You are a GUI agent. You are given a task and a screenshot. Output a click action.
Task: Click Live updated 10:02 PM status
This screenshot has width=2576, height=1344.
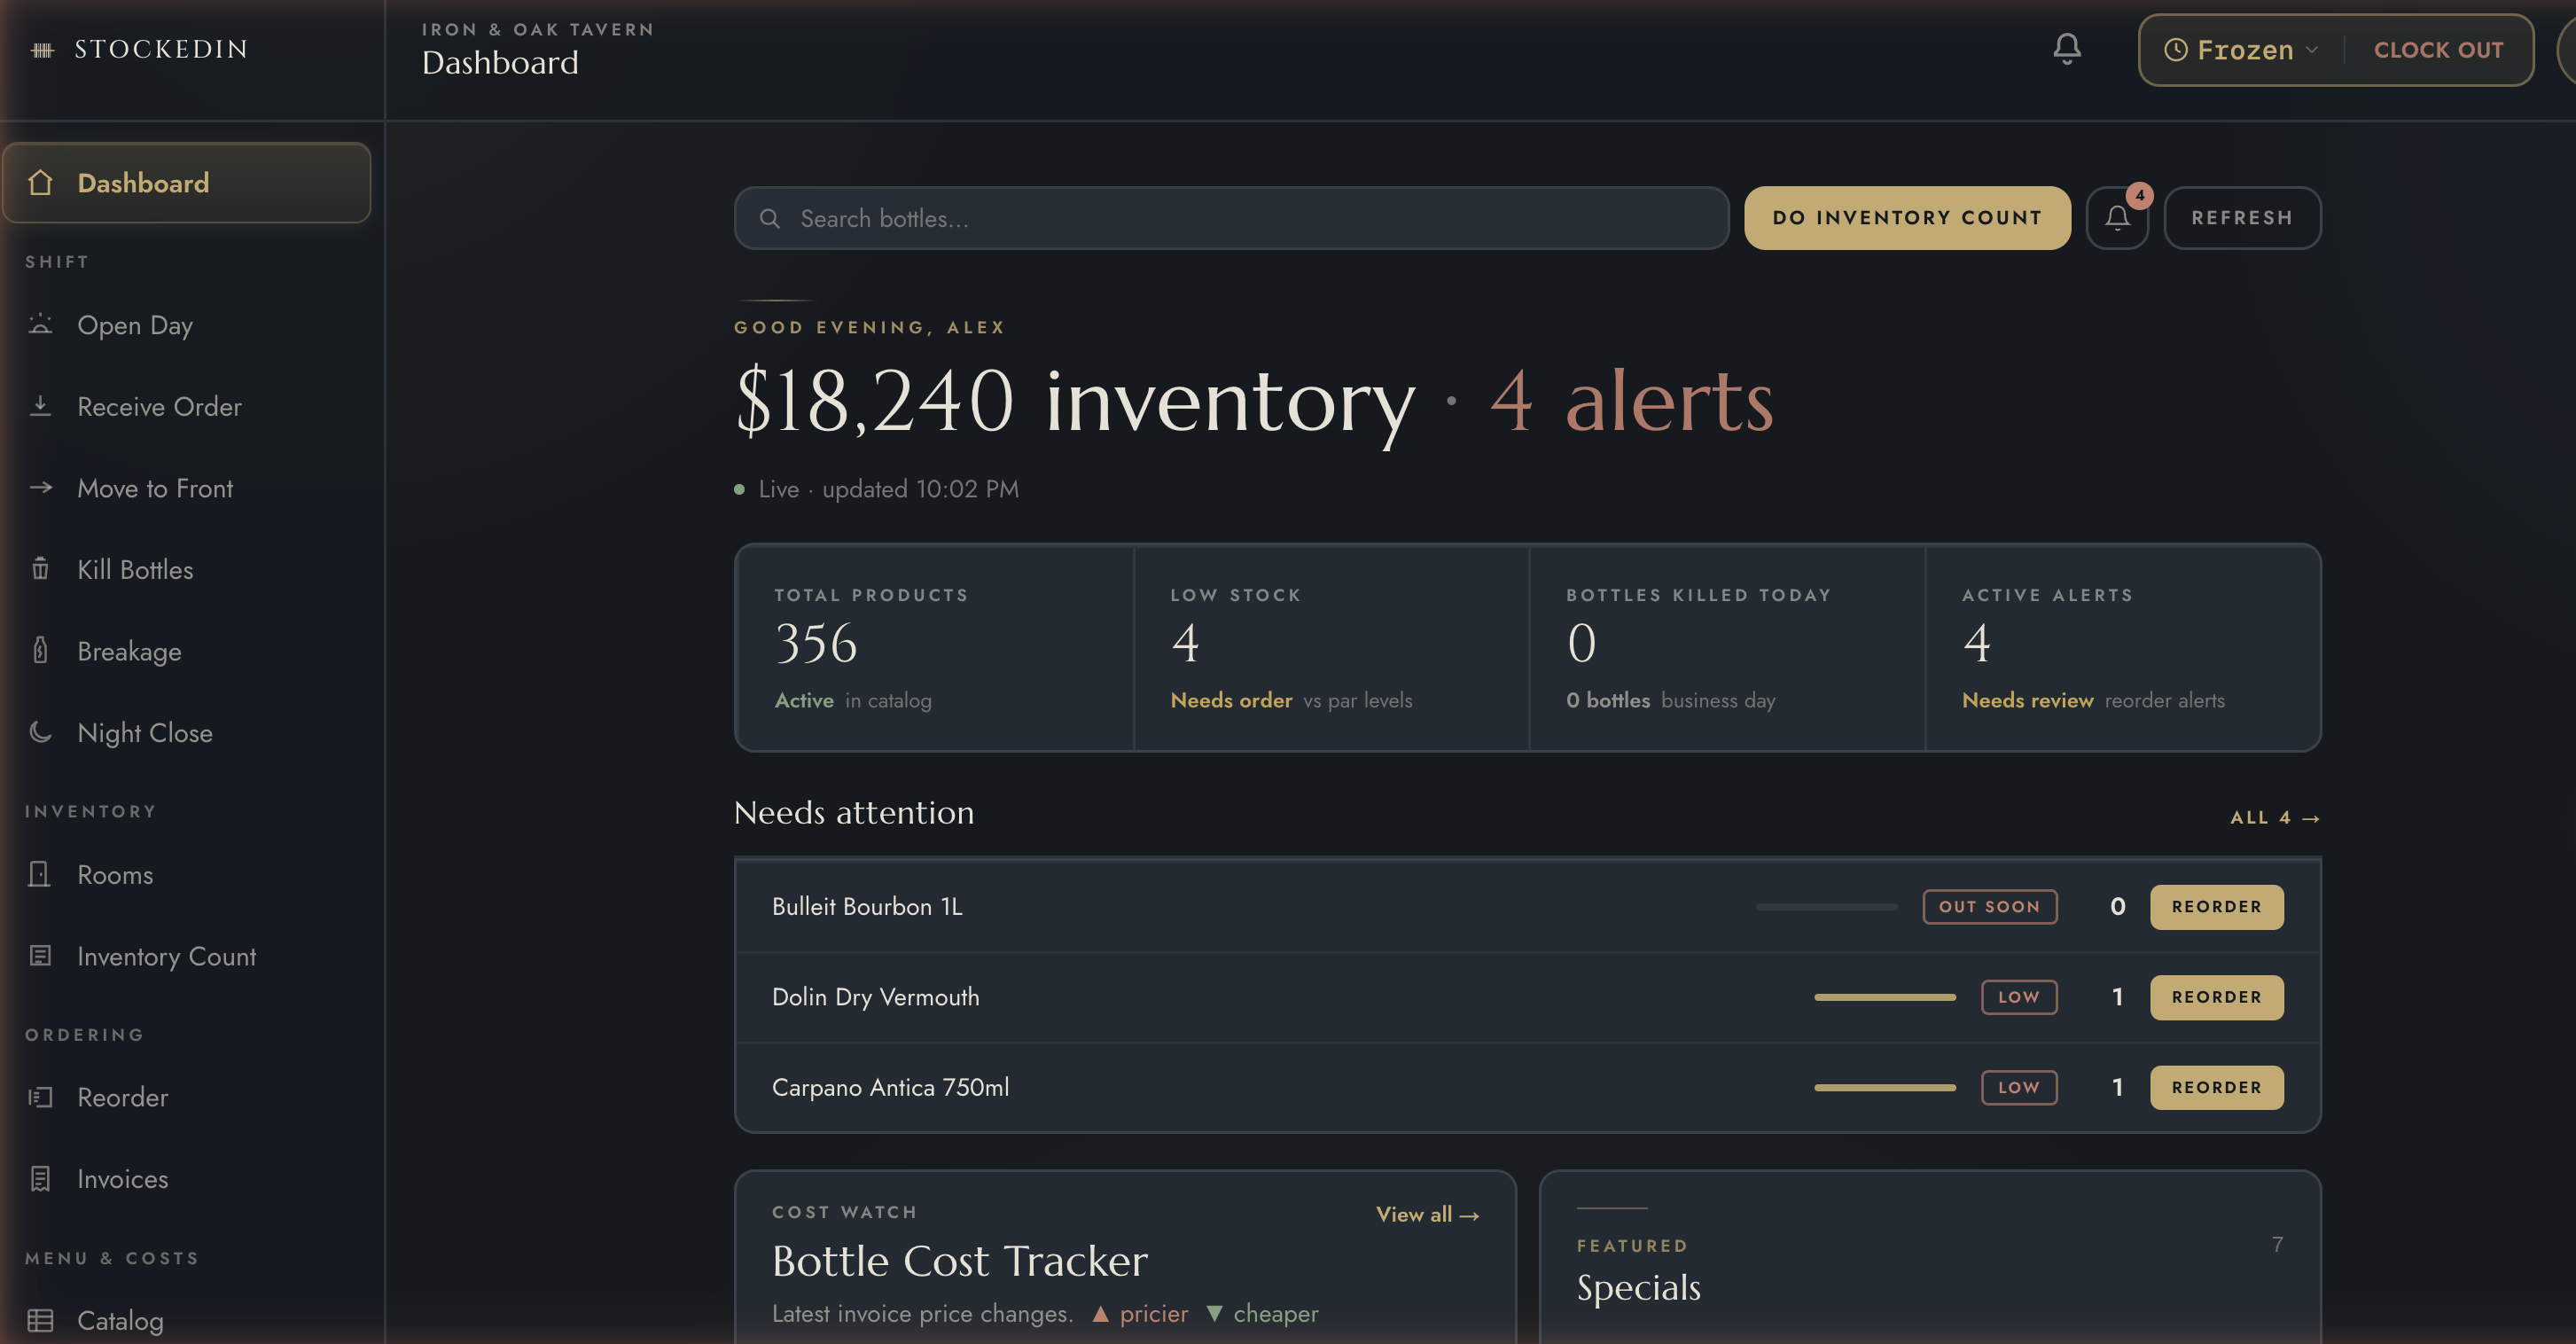(877, 489)
